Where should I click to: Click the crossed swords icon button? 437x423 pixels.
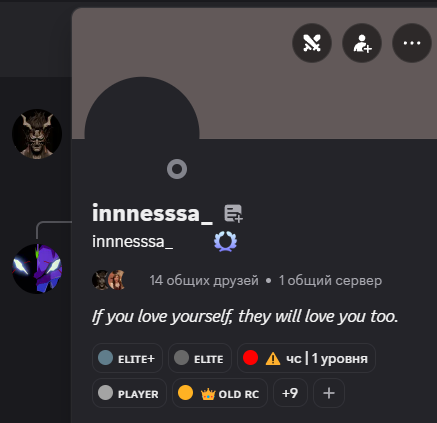[x=312, y=43]
